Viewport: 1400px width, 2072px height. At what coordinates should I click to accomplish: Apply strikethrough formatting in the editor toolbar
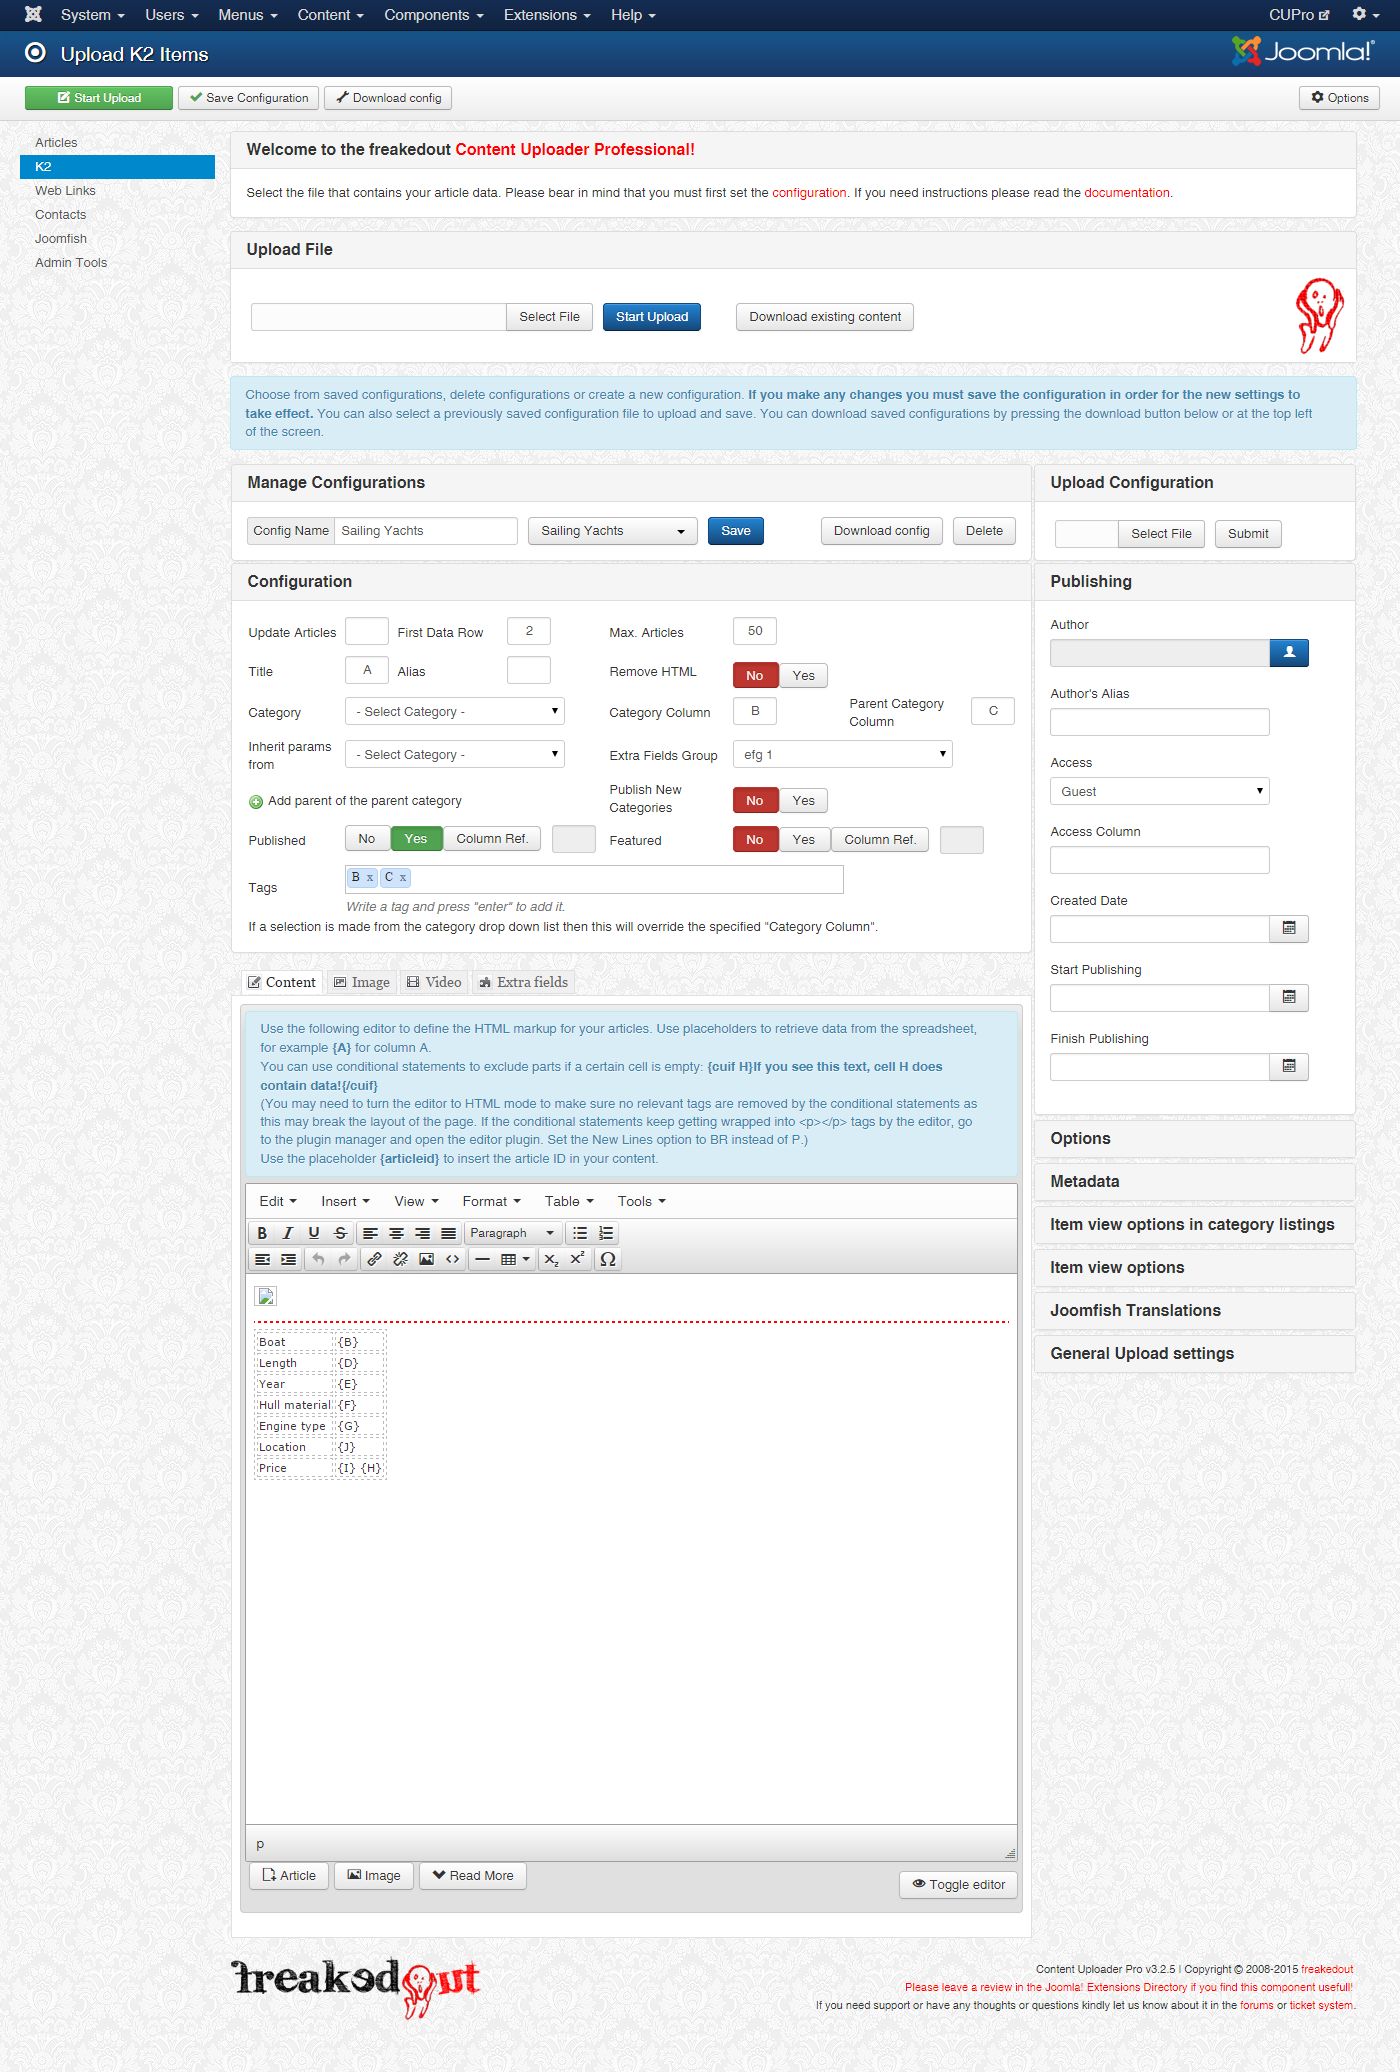[x=340, y=1233]
